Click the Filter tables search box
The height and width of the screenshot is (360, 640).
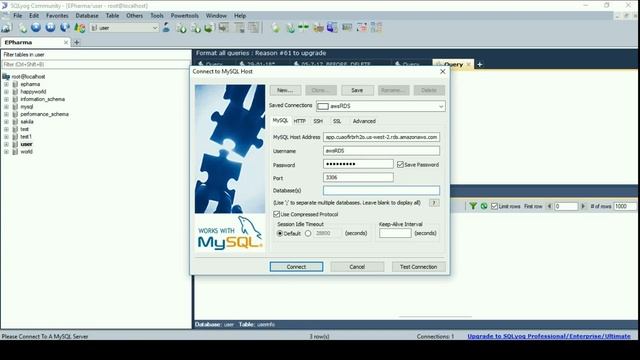coord(96,64)
